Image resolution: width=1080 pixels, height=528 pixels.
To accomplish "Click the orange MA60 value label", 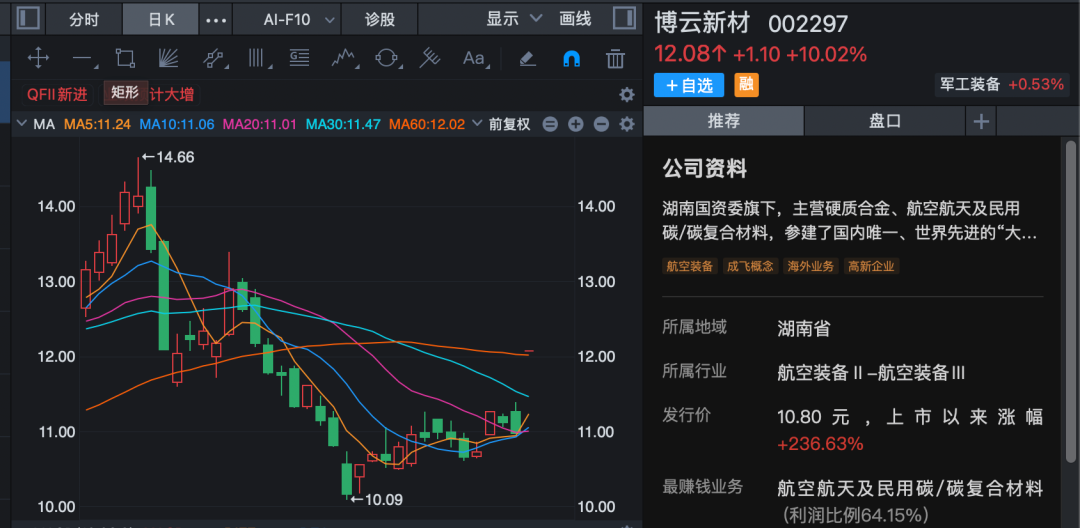I will pyautogui.click(x=427, y=124).
